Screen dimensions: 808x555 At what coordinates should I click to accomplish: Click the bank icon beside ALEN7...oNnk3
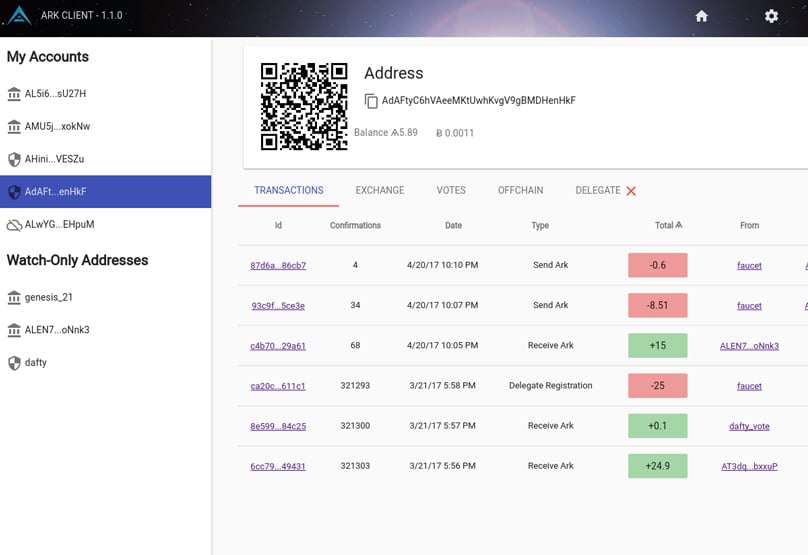pos(14,330)
